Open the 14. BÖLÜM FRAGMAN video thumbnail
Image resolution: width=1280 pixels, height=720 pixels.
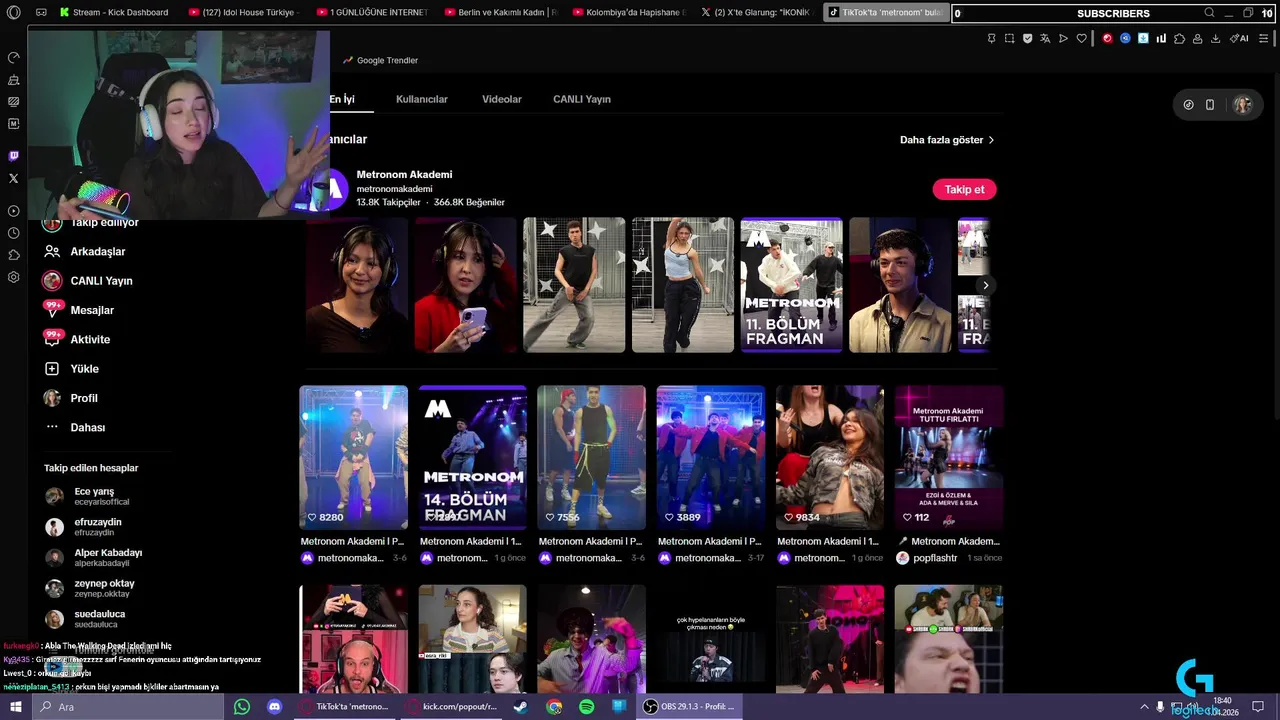click(472, 457)
